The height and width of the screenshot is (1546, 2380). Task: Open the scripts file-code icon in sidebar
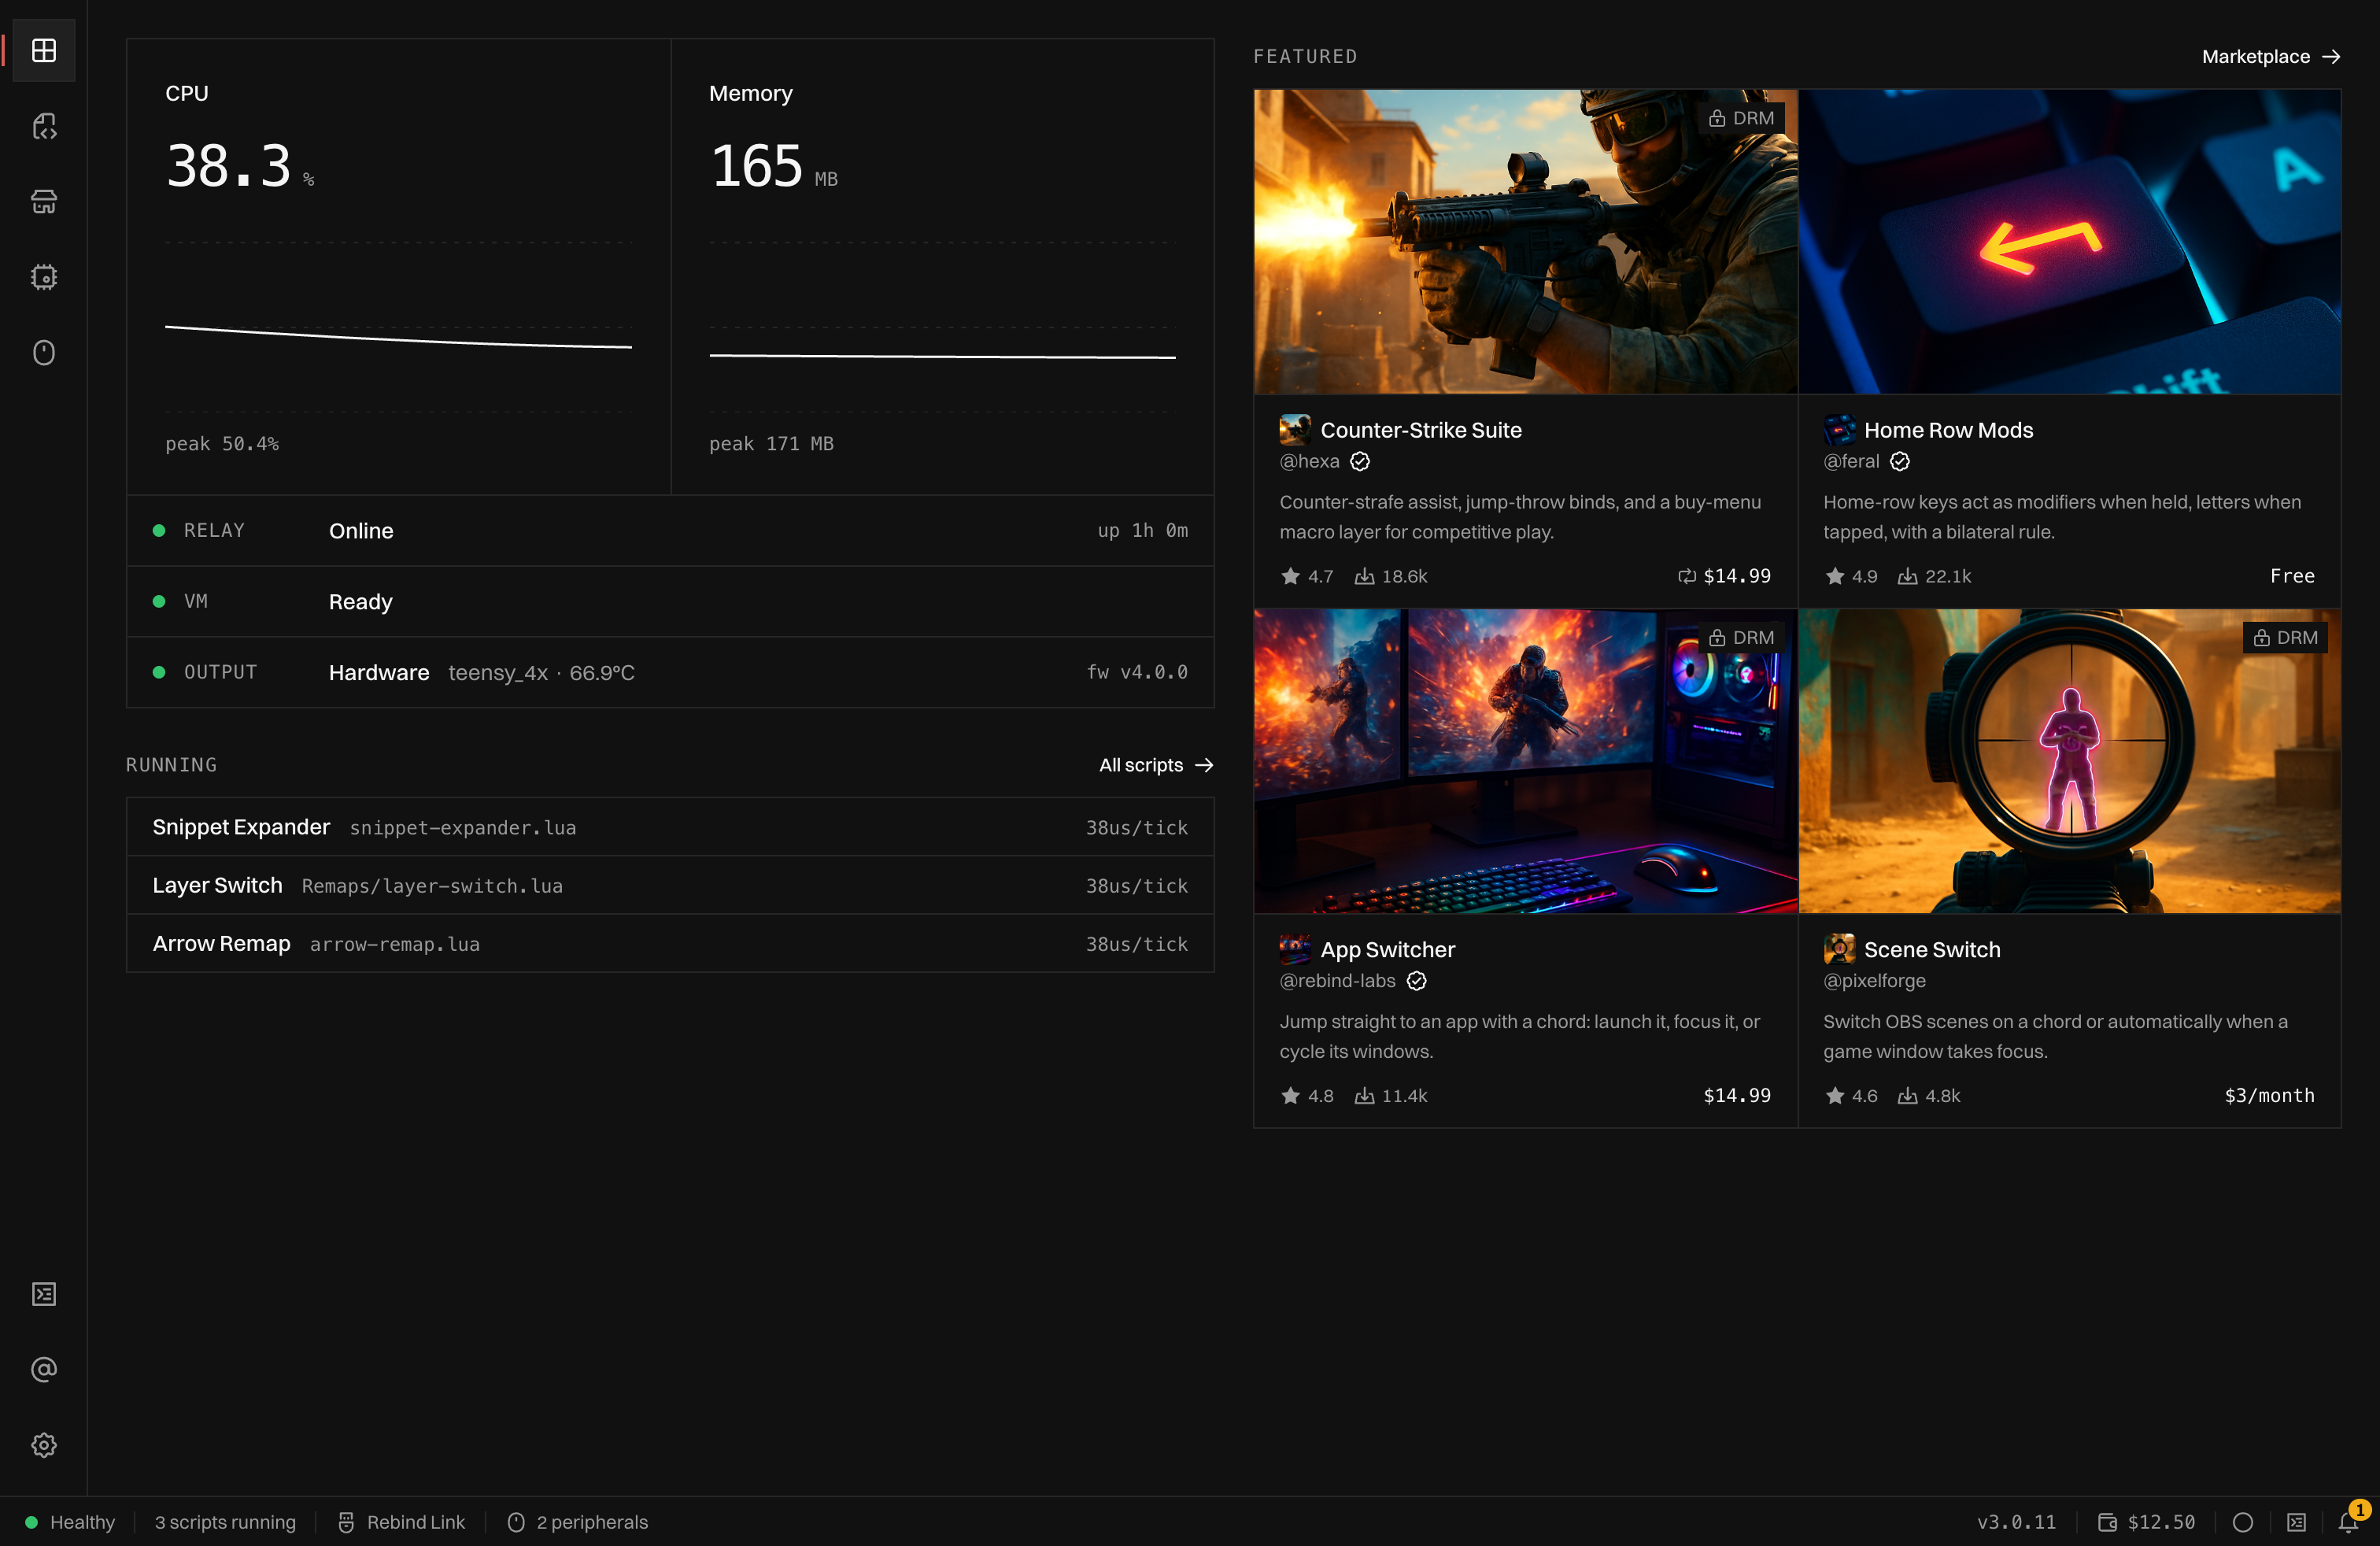click(x=44, y=126)
